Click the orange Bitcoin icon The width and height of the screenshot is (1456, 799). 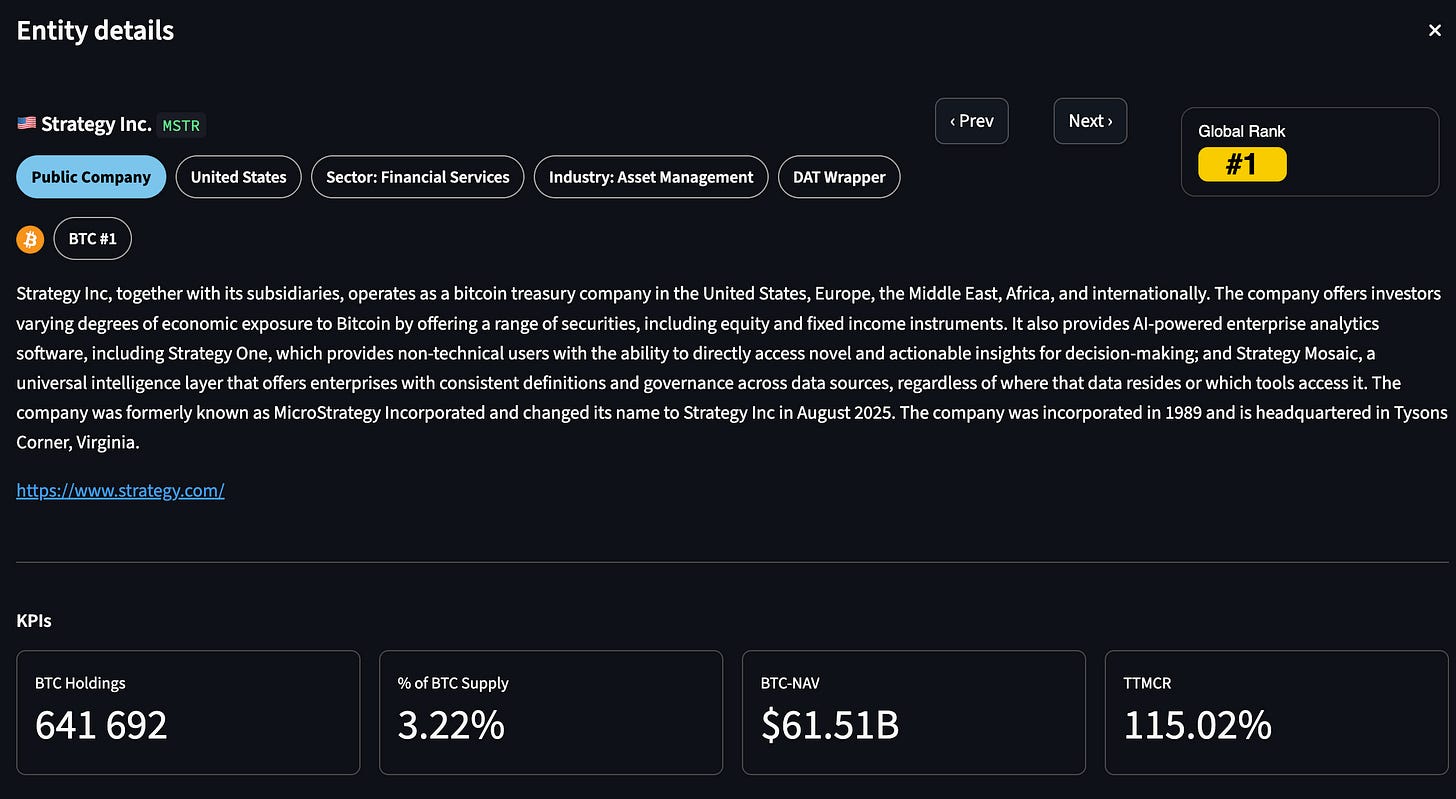pyautogui.click(x=30, y=240)
